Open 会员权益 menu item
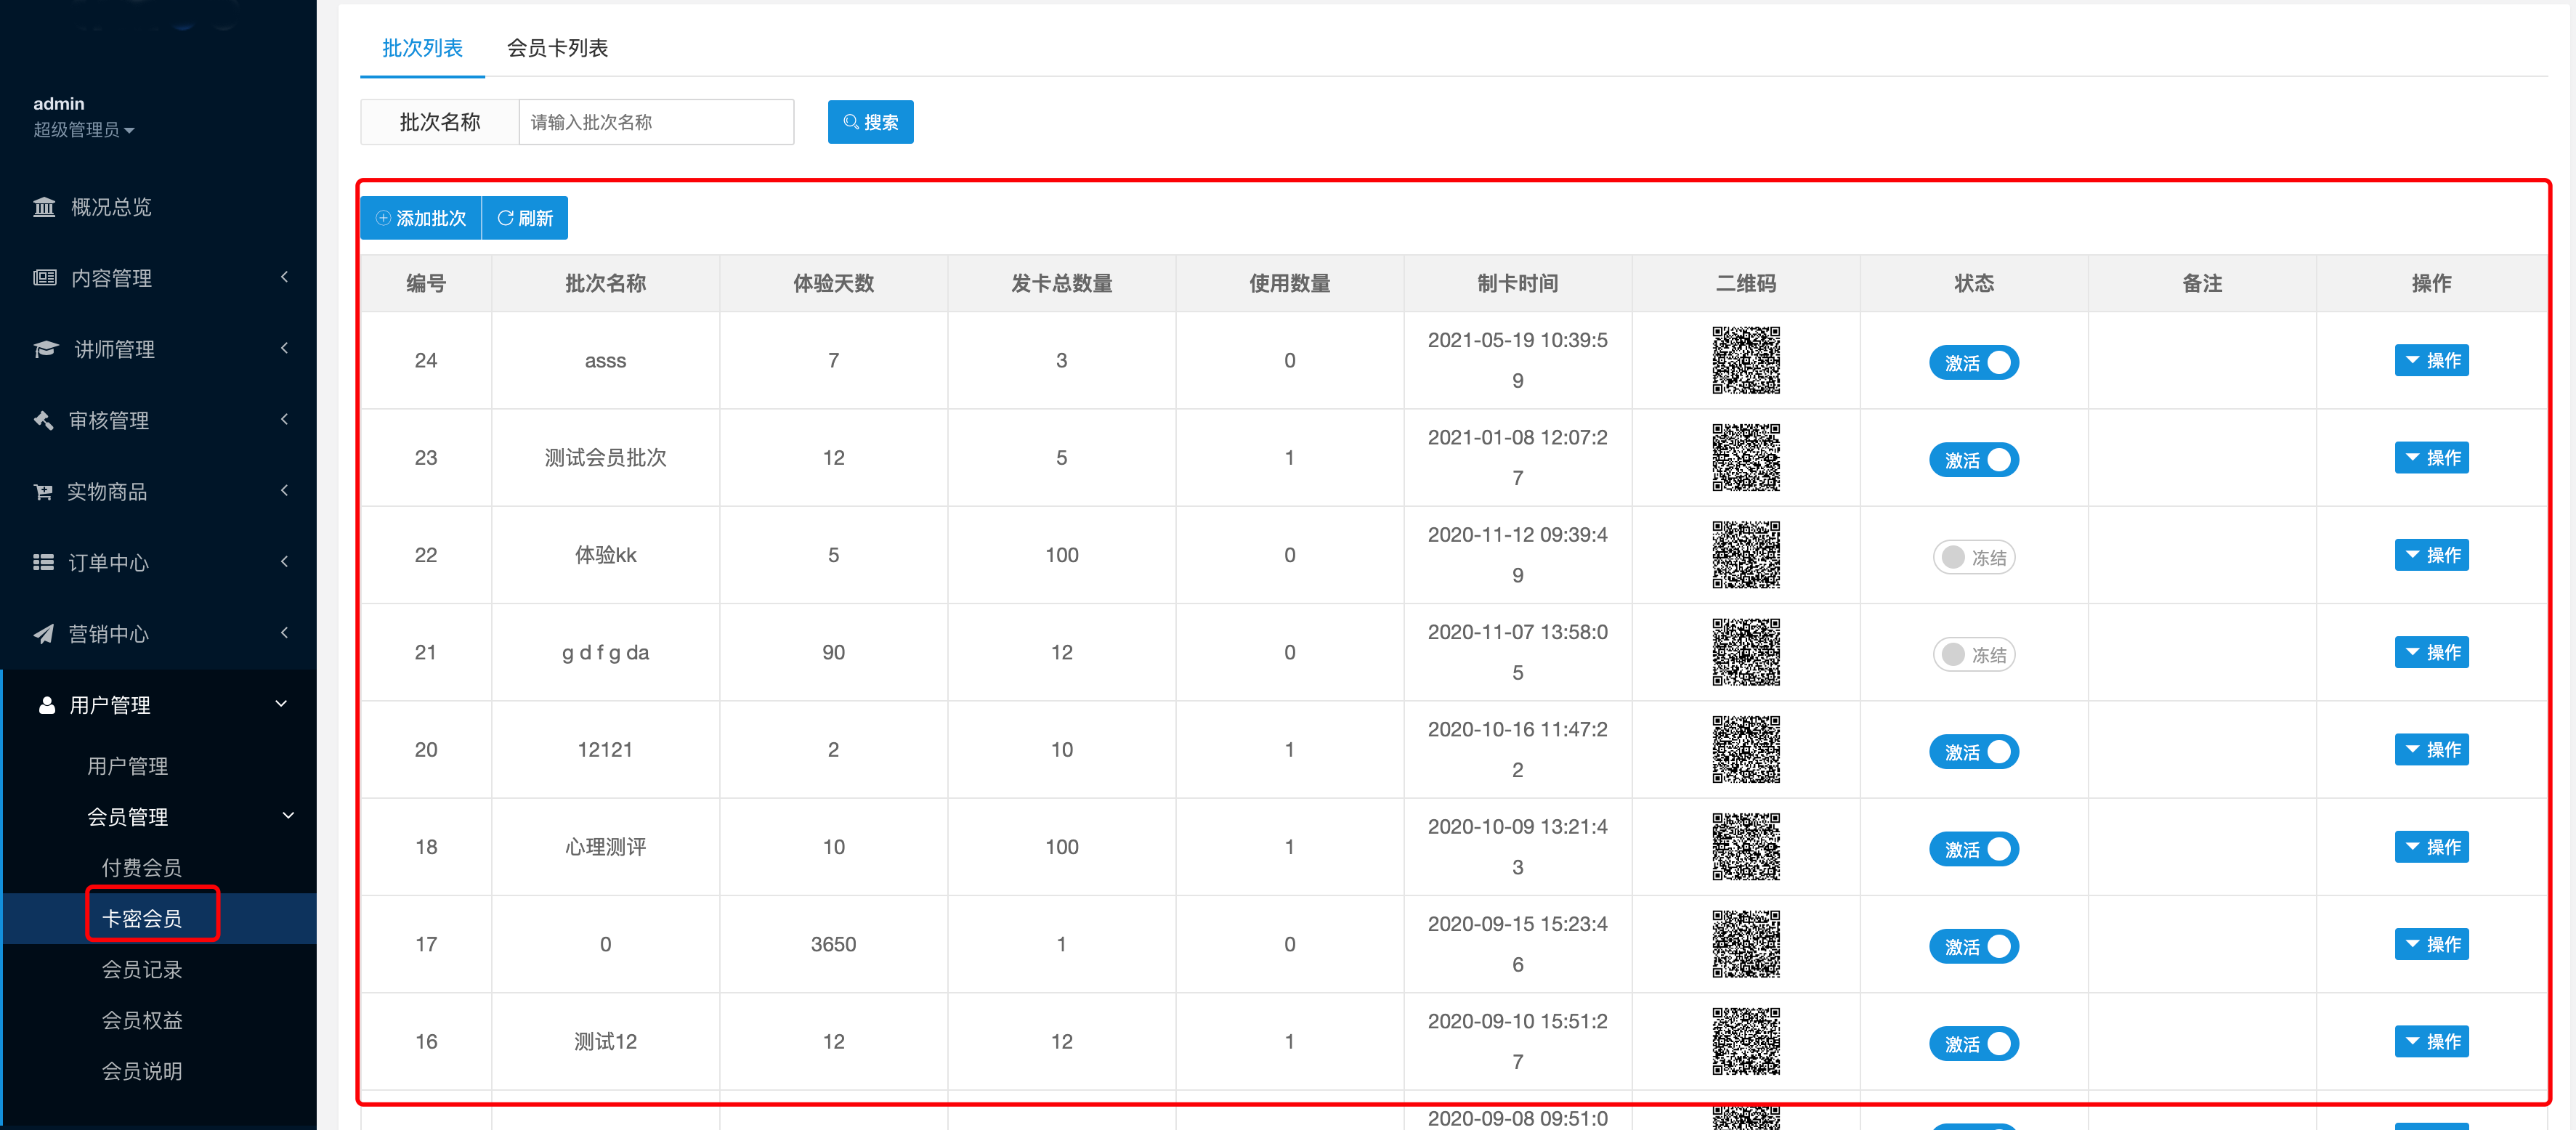This screenshot has height=1130, width=2576. coord(142,1020)
